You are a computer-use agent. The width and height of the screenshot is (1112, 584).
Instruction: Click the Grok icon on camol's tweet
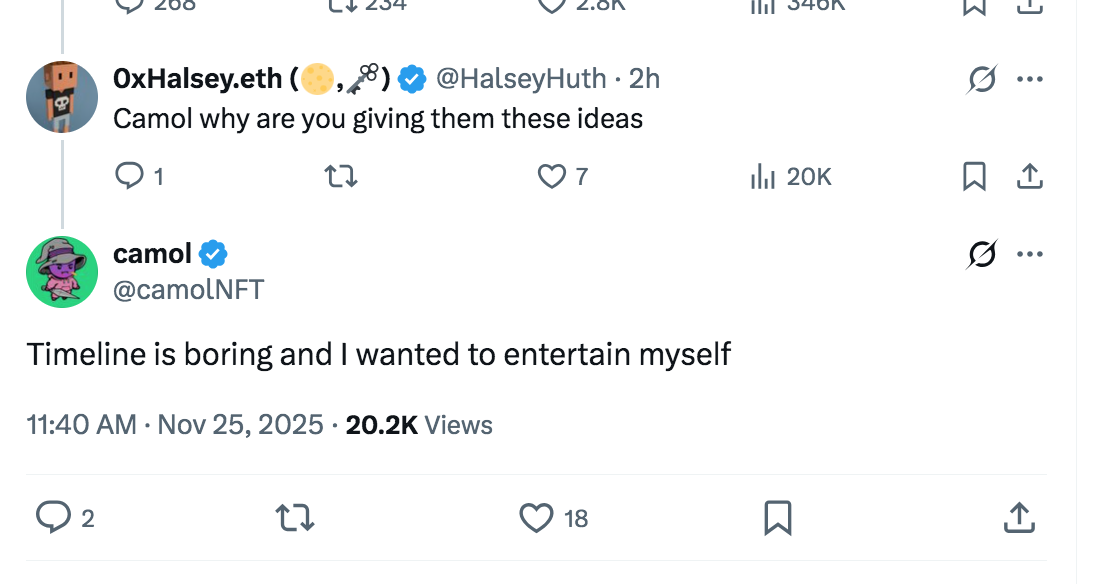click(x=982, y=256)
